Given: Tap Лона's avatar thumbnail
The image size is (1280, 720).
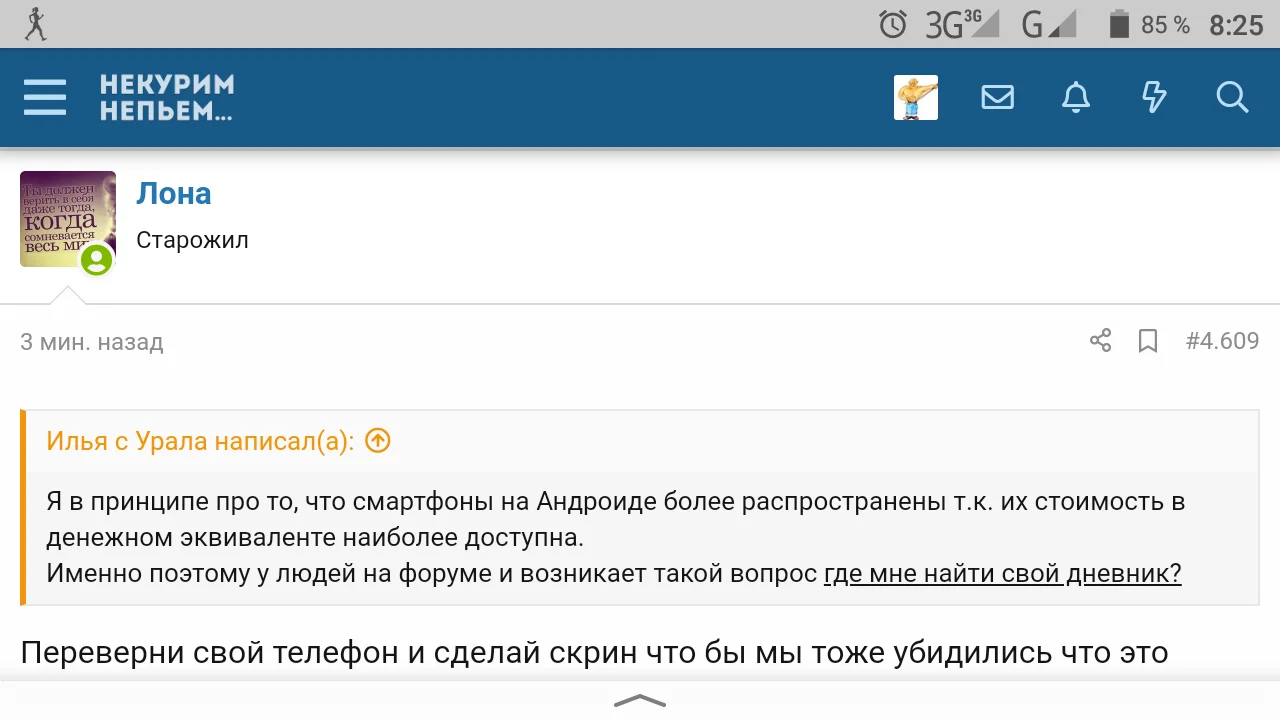Looking at the screenshot, I should pos(67,218).
